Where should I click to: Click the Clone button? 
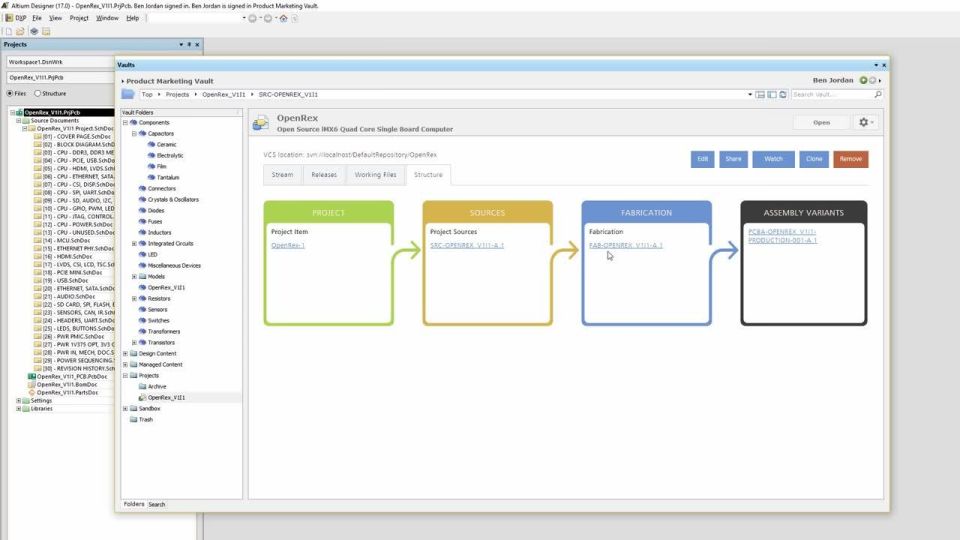coord(814,159)
